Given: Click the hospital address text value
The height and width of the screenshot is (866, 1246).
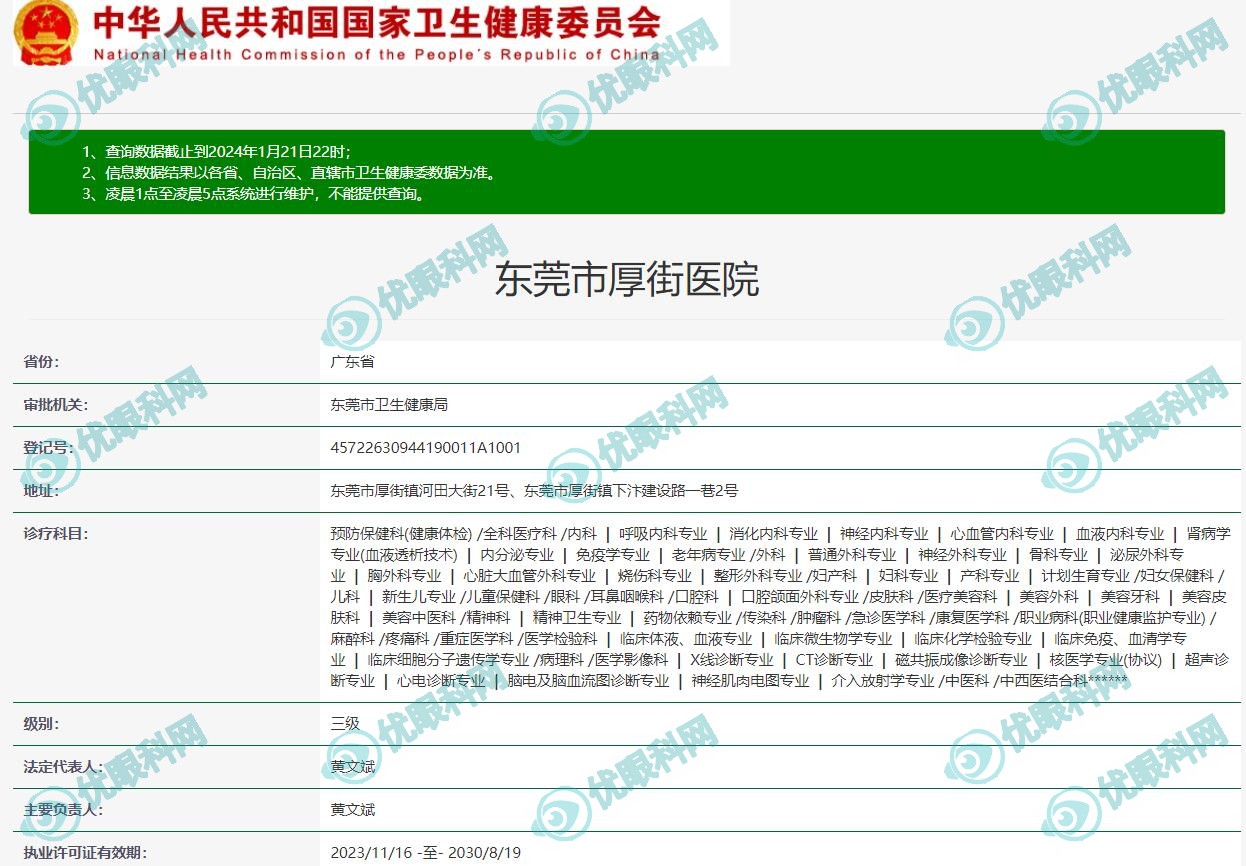Looking at the screenshot, I should (534, 491).
